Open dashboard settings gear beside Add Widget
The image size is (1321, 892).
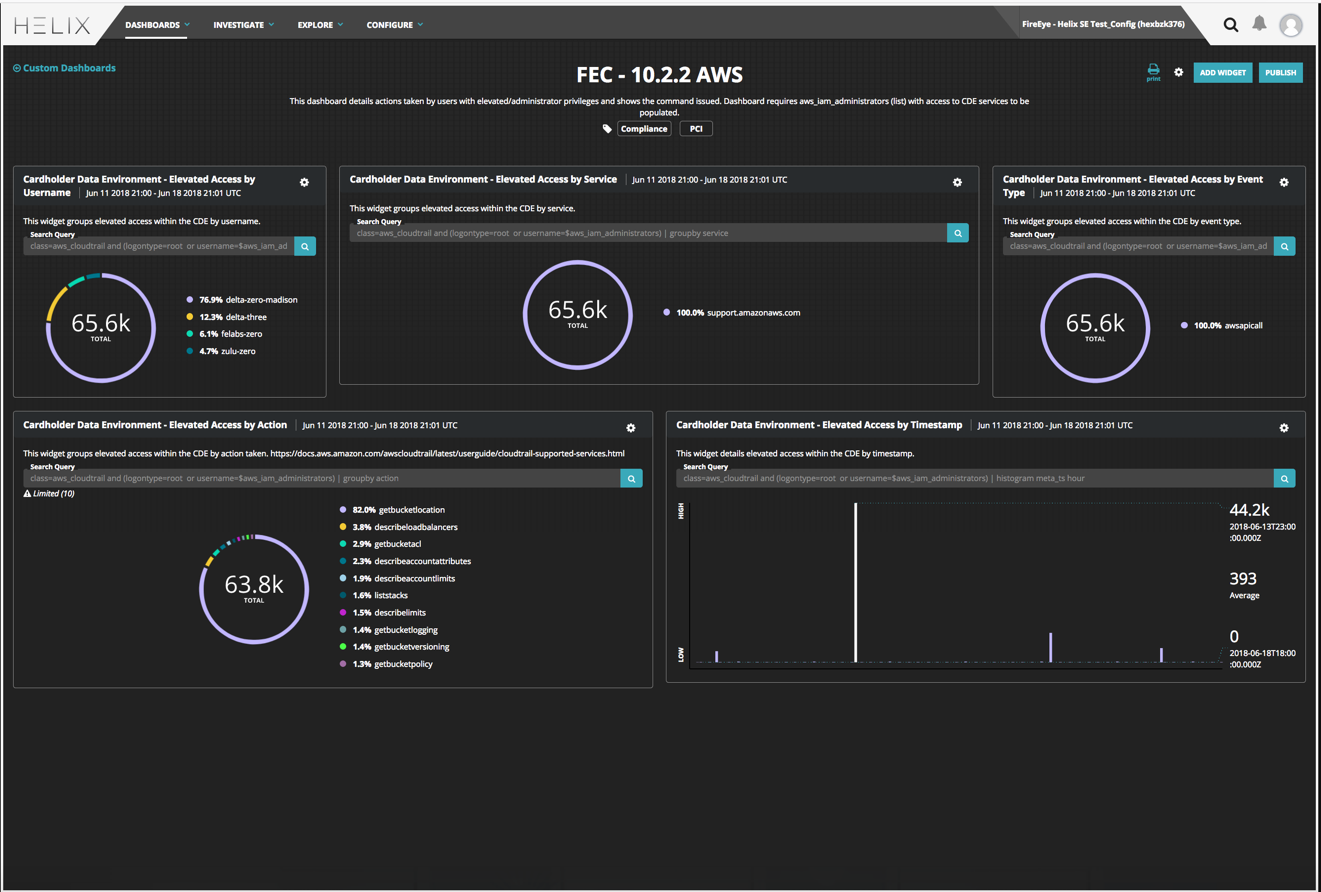[1178, 72]
